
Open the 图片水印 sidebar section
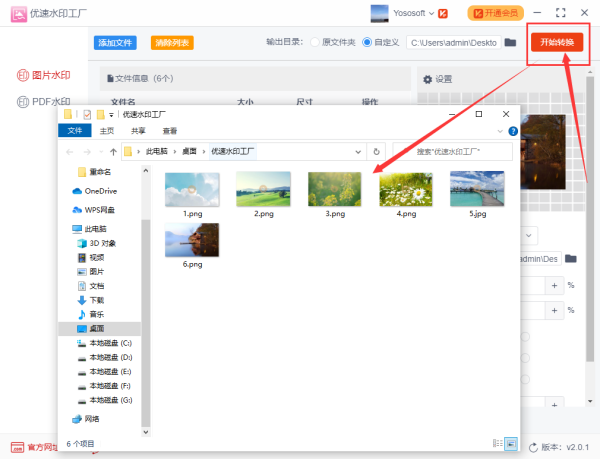click(44, 75)
